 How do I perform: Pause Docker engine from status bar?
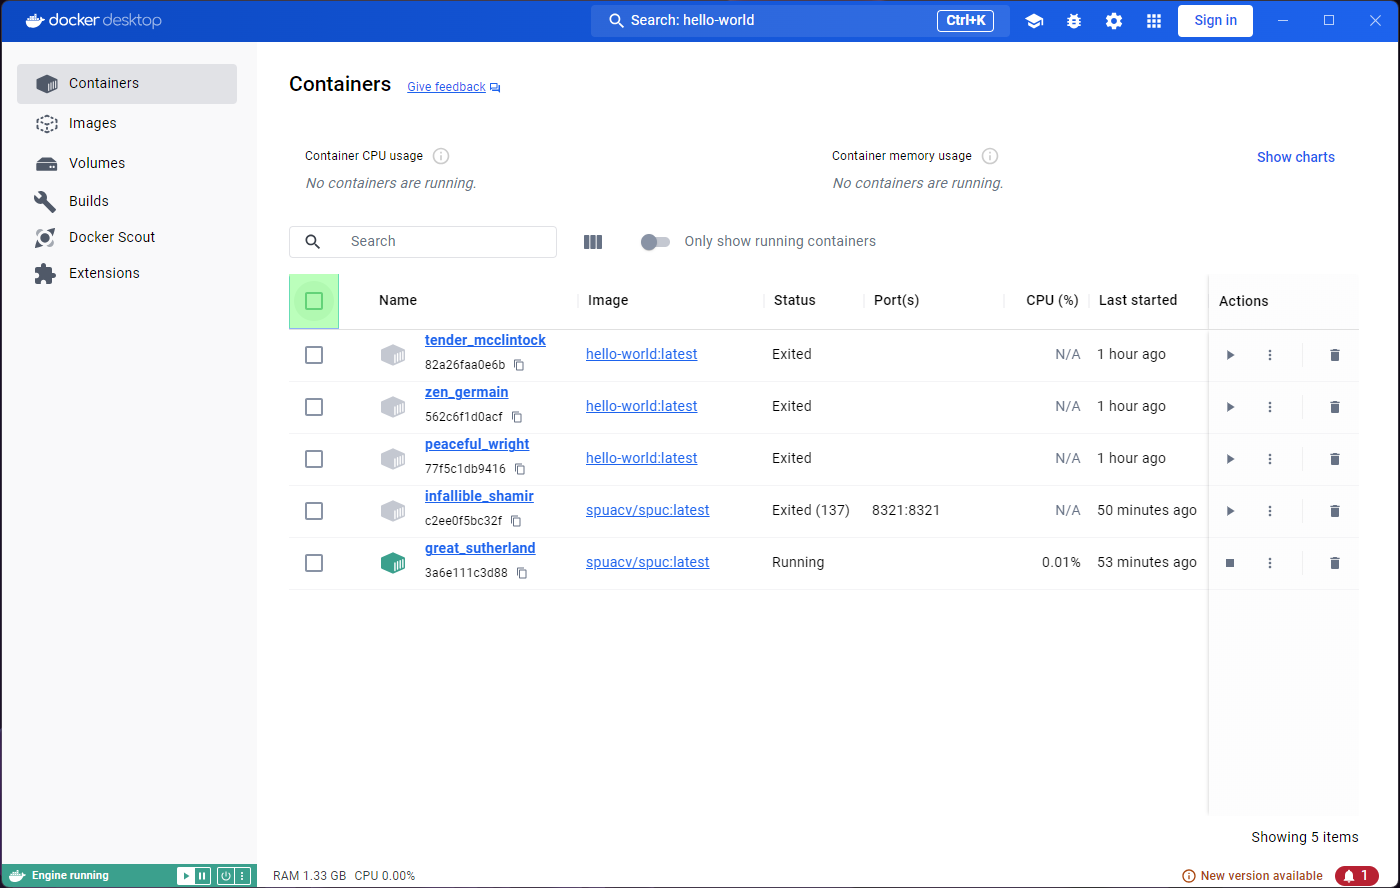[x=202, y=876]
